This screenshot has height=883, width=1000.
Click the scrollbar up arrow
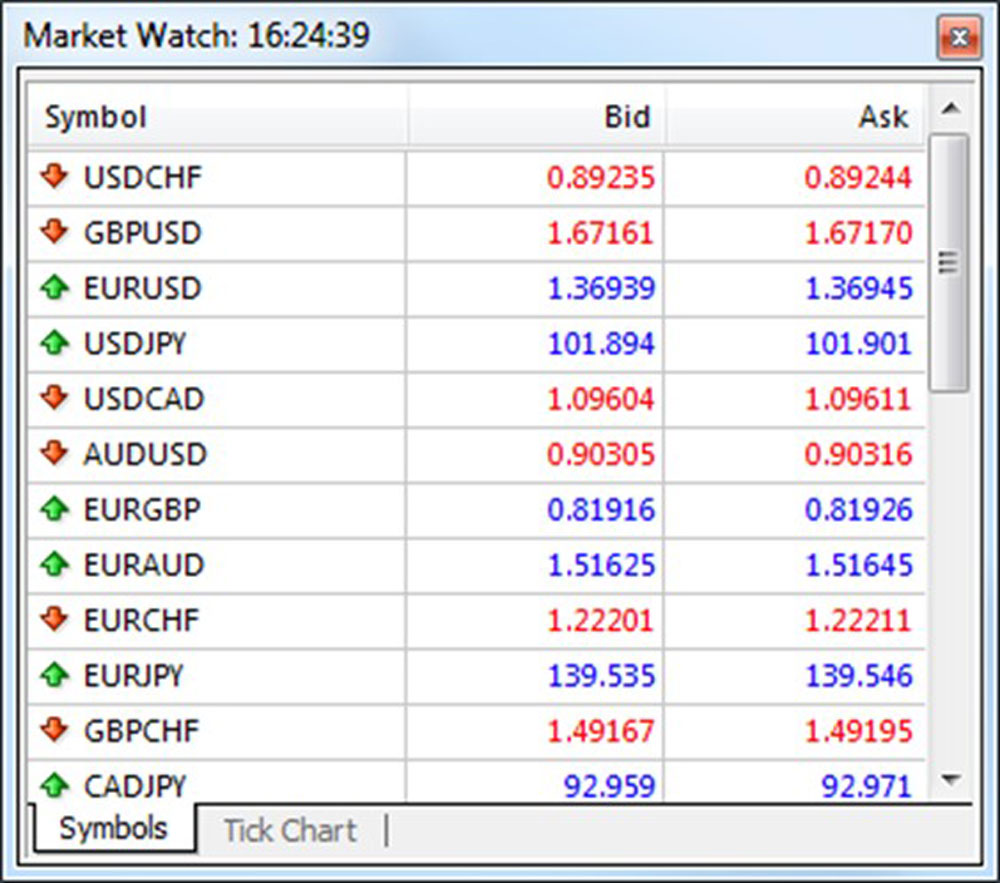click(x=951, y=108)
